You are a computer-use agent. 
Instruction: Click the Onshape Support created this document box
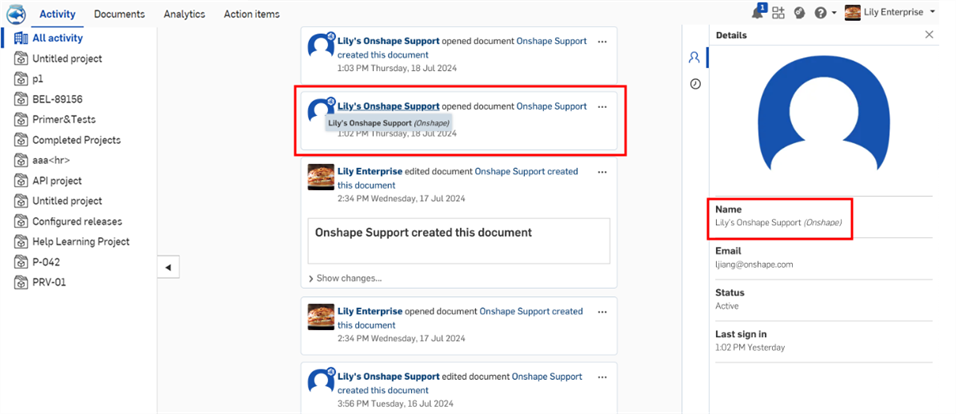[458, 241]
